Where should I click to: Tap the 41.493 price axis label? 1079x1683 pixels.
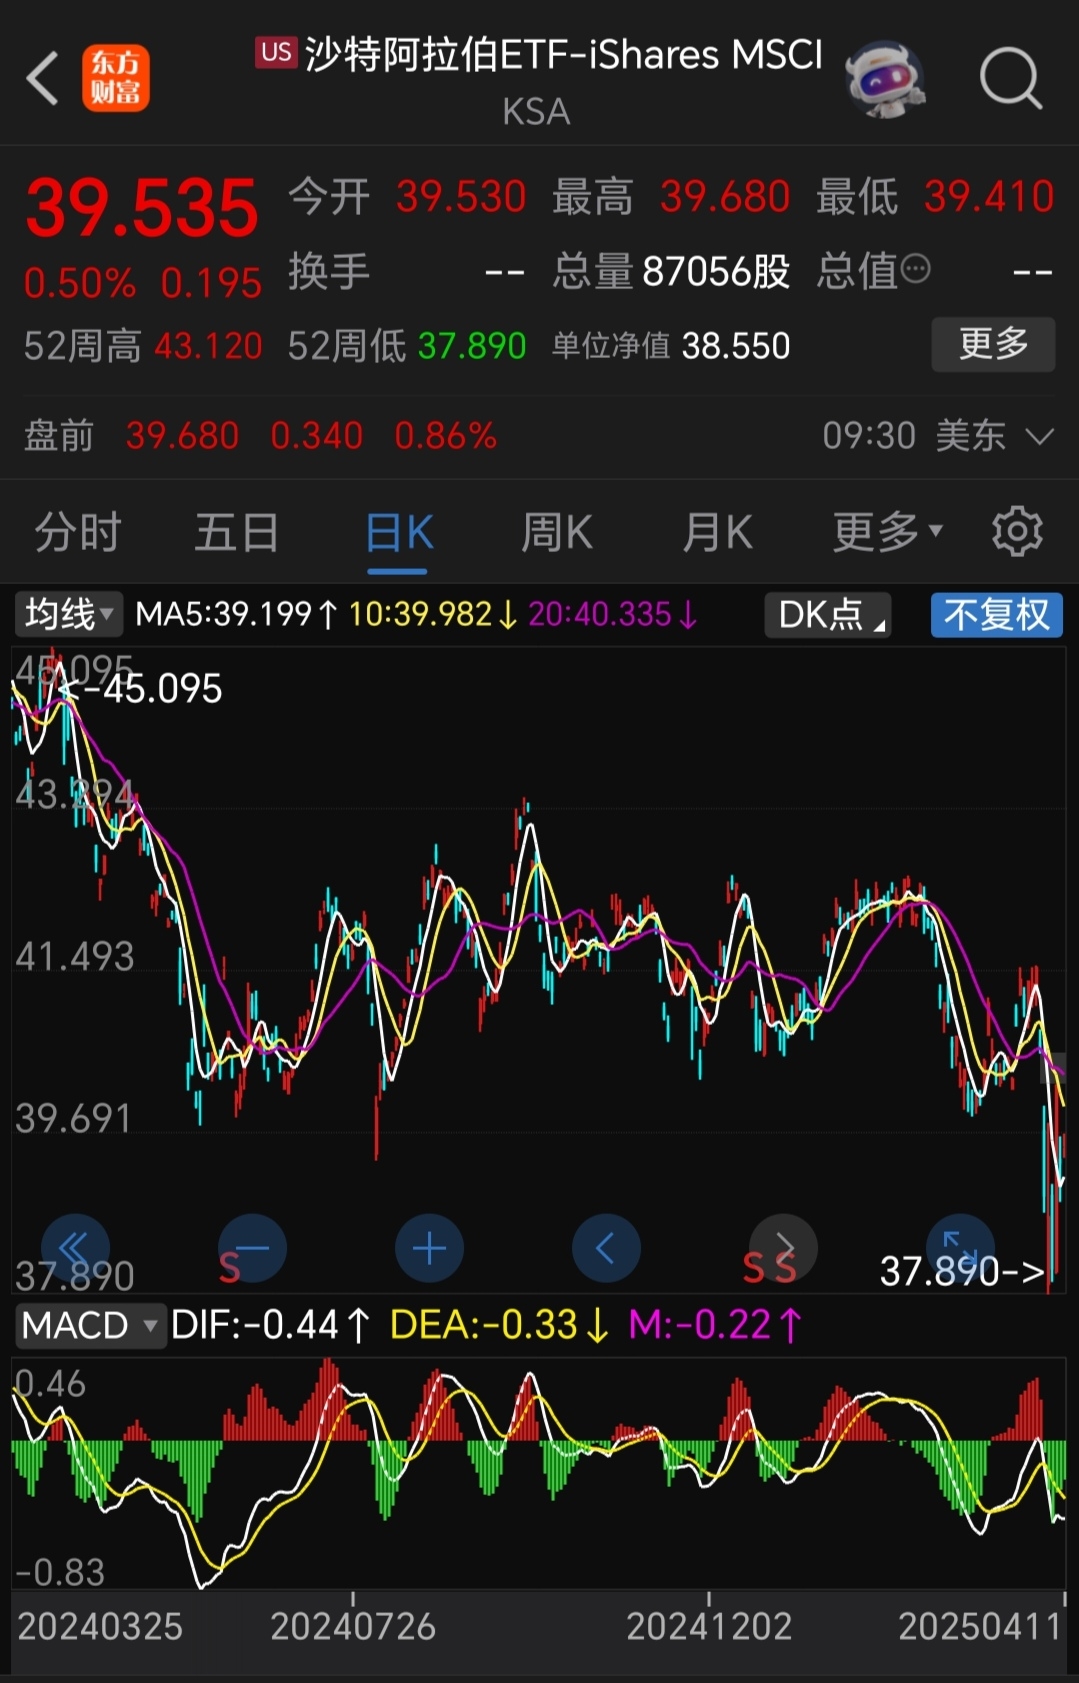pyautogui.click(x=74, y=957)
